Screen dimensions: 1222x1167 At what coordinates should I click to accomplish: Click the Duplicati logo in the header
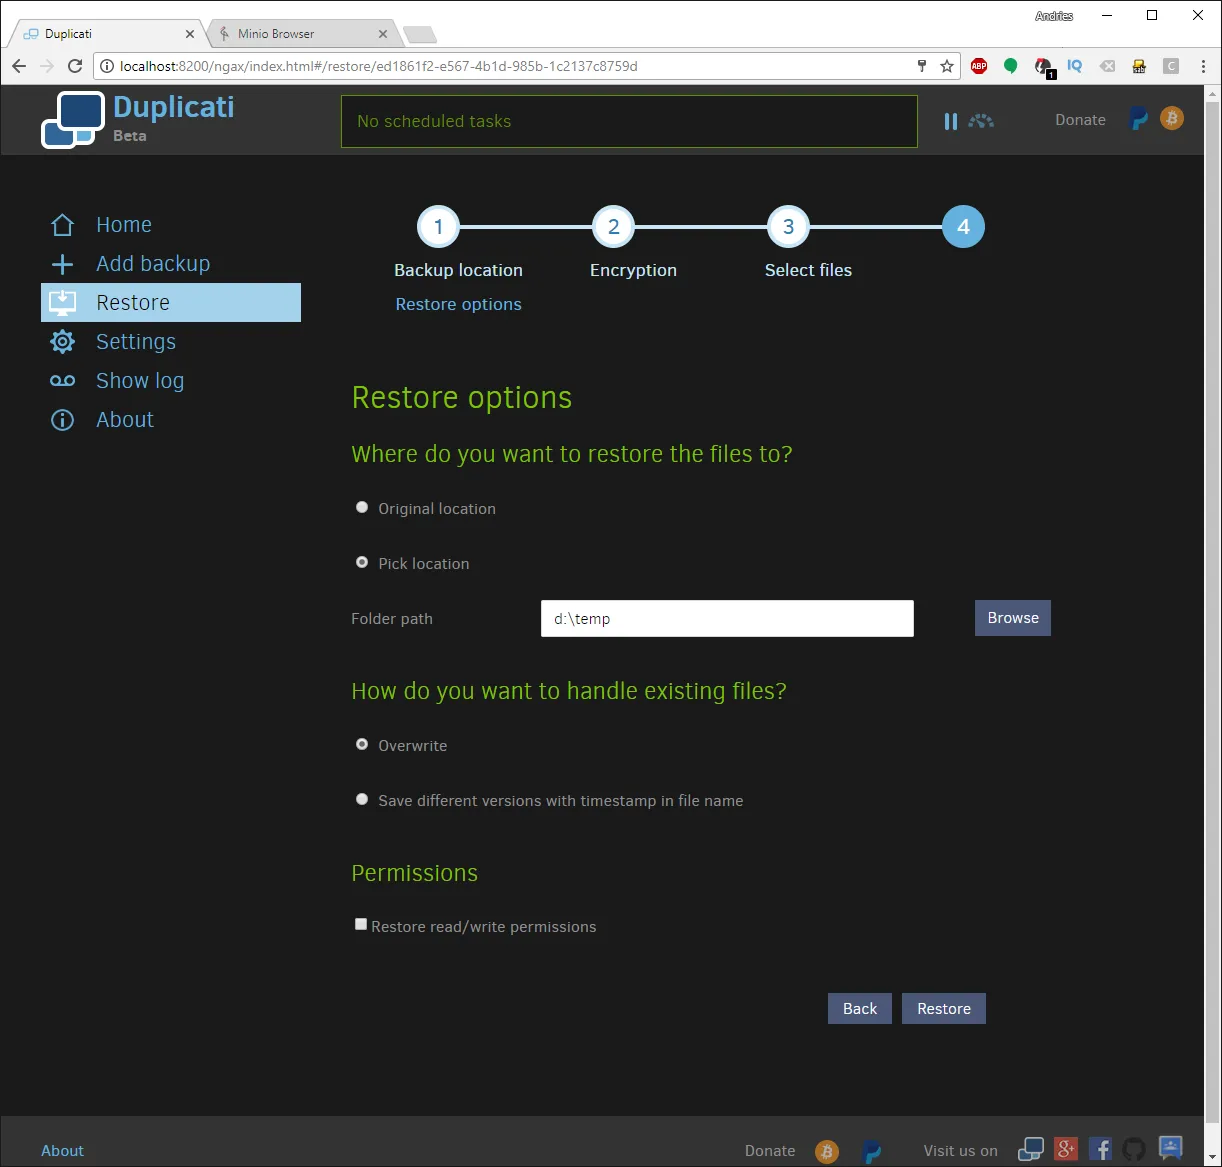click(73, 120)
